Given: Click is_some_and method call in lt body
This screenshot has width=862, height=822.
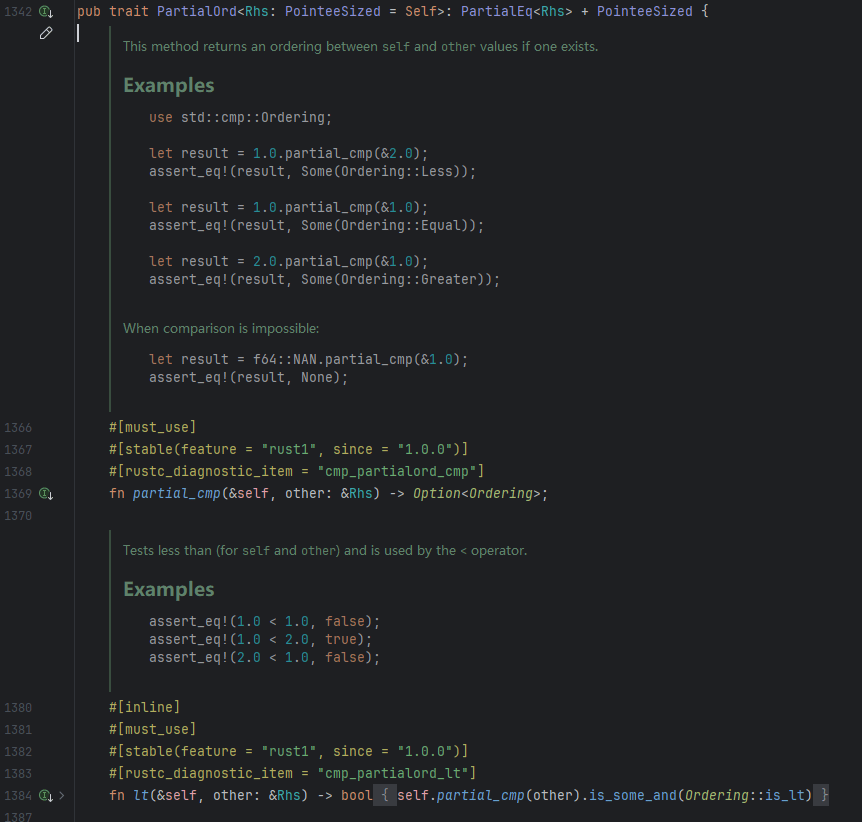Looking at the screenshot, I should (628, 796).
